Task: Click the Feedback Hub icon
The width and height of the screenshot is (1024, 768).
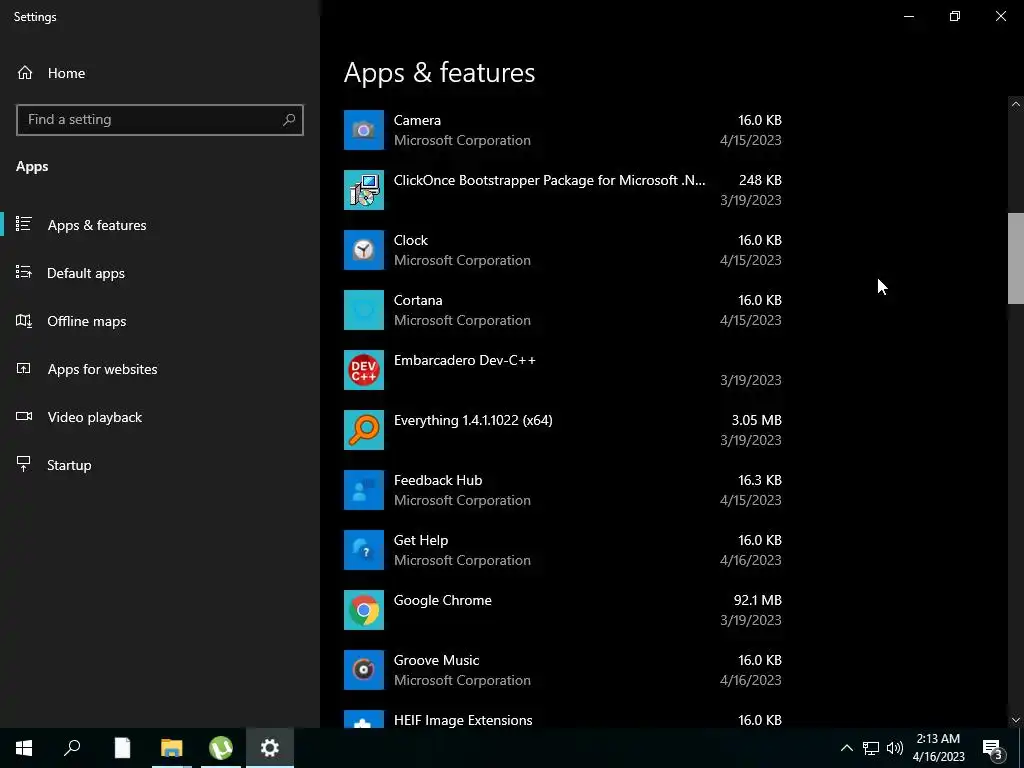Action: (364, 490)
